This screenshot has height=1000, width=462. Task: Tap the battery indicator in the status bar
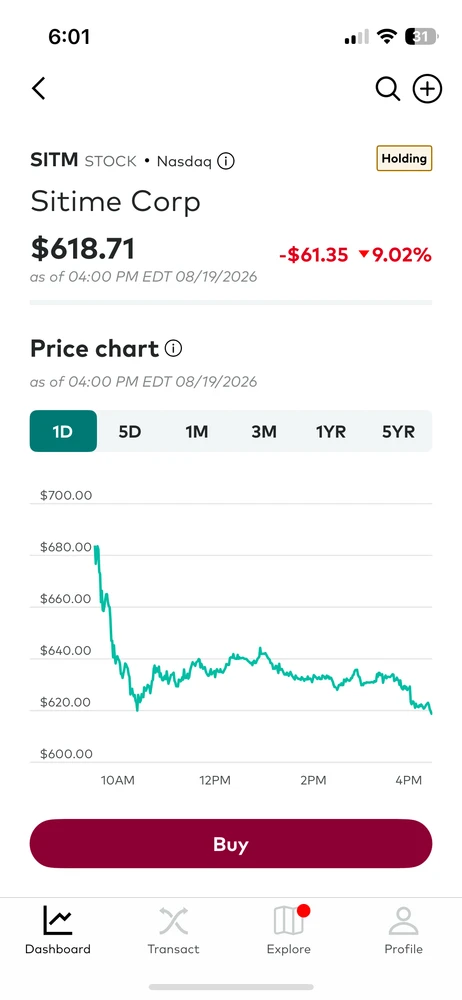[x=421, y=36]
